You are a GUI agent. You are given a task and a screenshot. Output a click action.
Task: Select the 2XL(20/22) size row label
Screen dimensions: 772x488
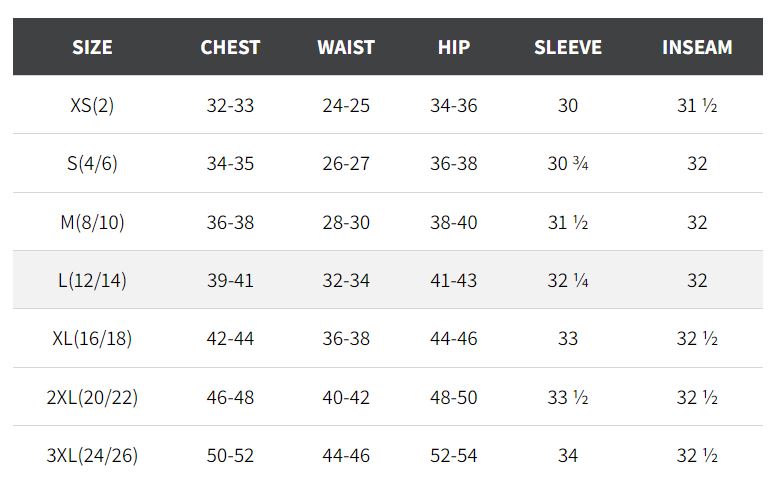(92, 397)
